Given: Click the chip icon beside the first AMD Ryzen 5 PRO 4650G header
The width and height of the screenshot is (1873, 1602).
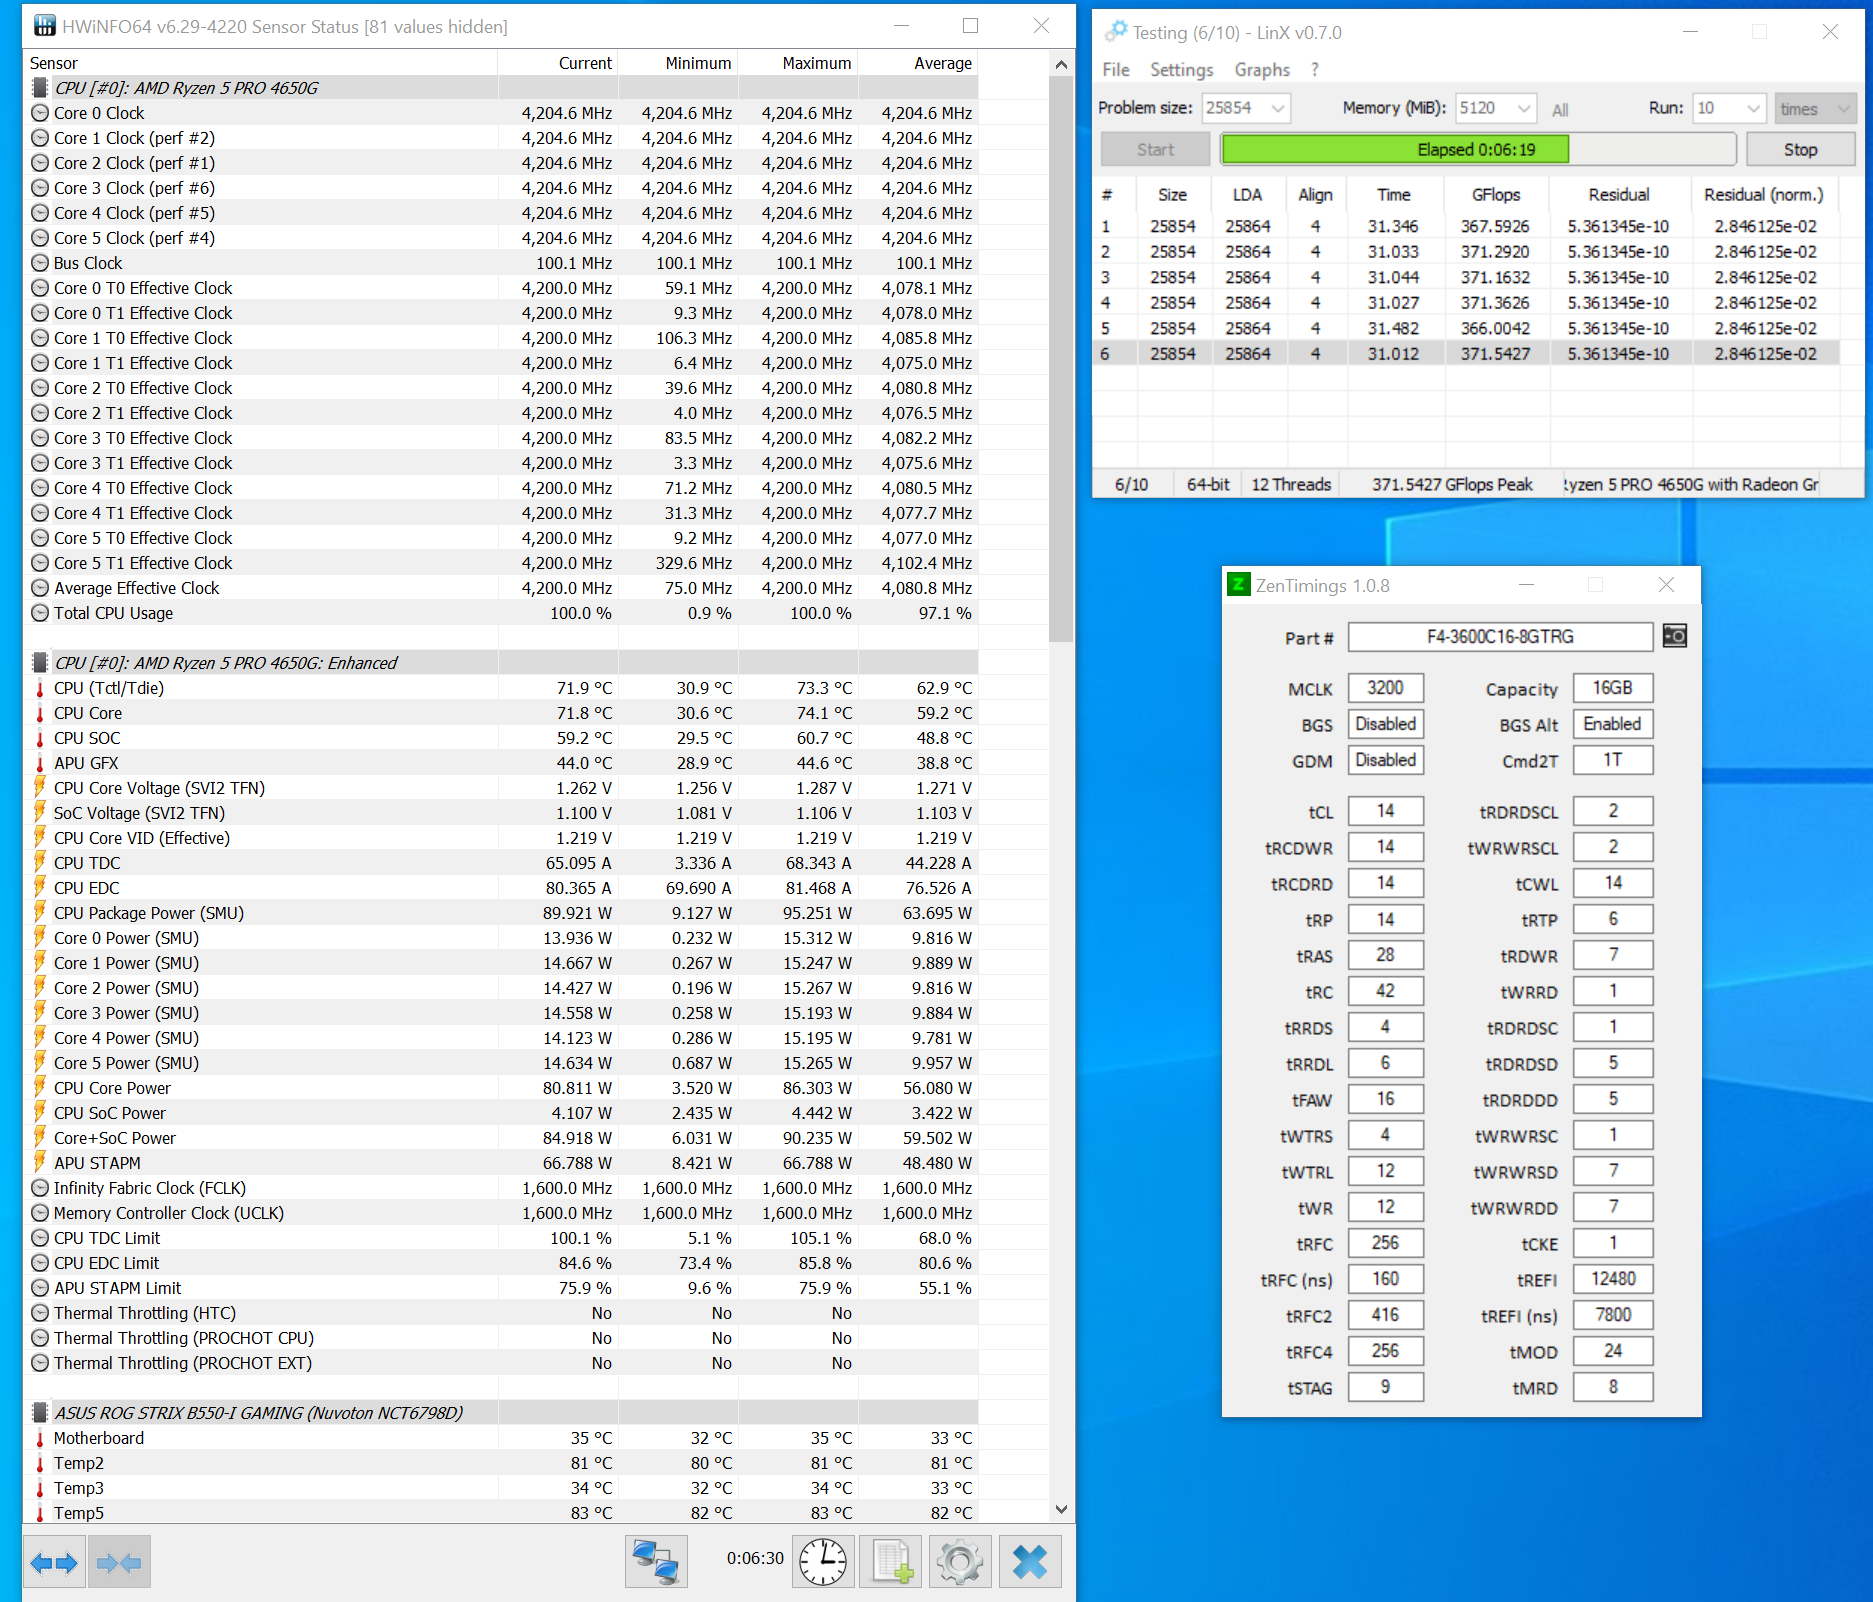Looking at the screenshot, I should click(x=40, y=88).
